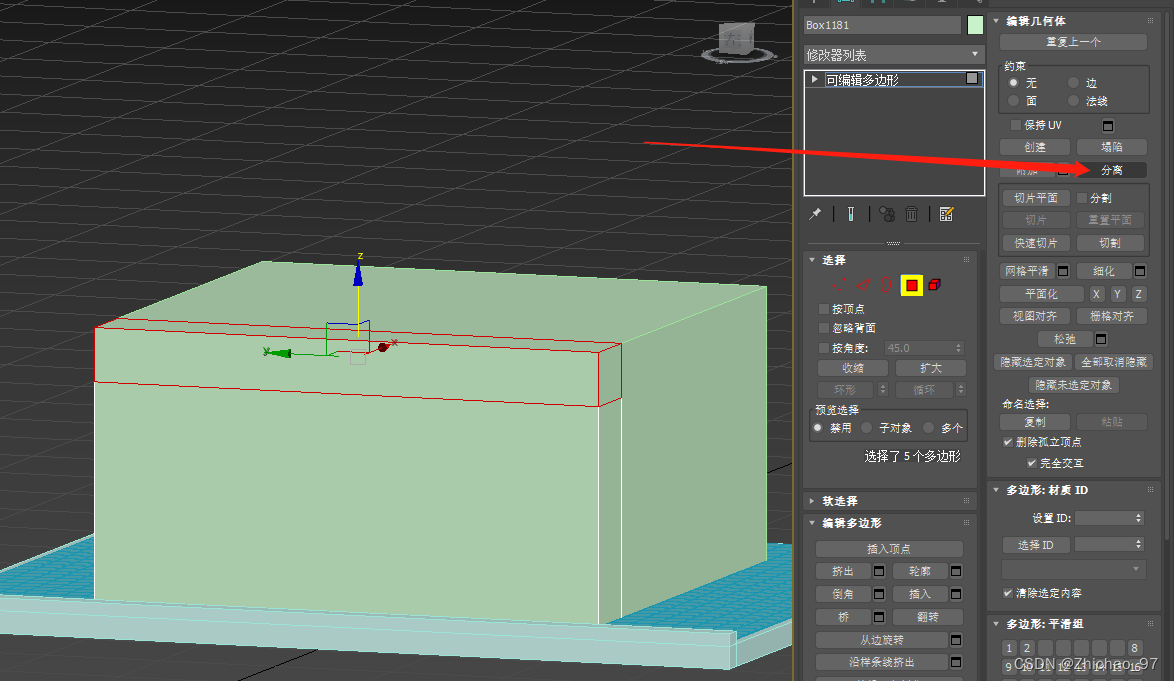Click the 插入顶点 button
The height and width of the screenshot is (681, 1174).
pyautogui.click(x=889, y=549)
